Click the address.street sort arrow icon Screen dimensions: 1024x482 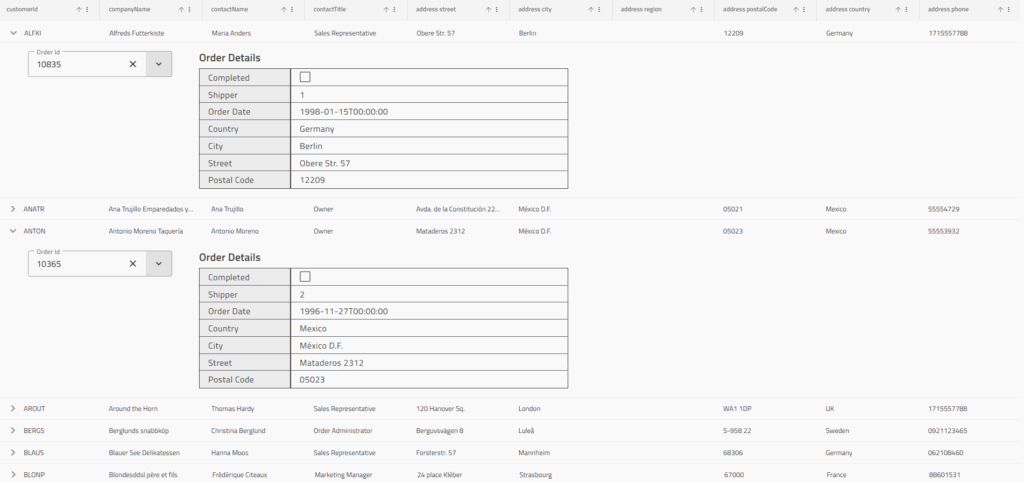pos(488,9)
